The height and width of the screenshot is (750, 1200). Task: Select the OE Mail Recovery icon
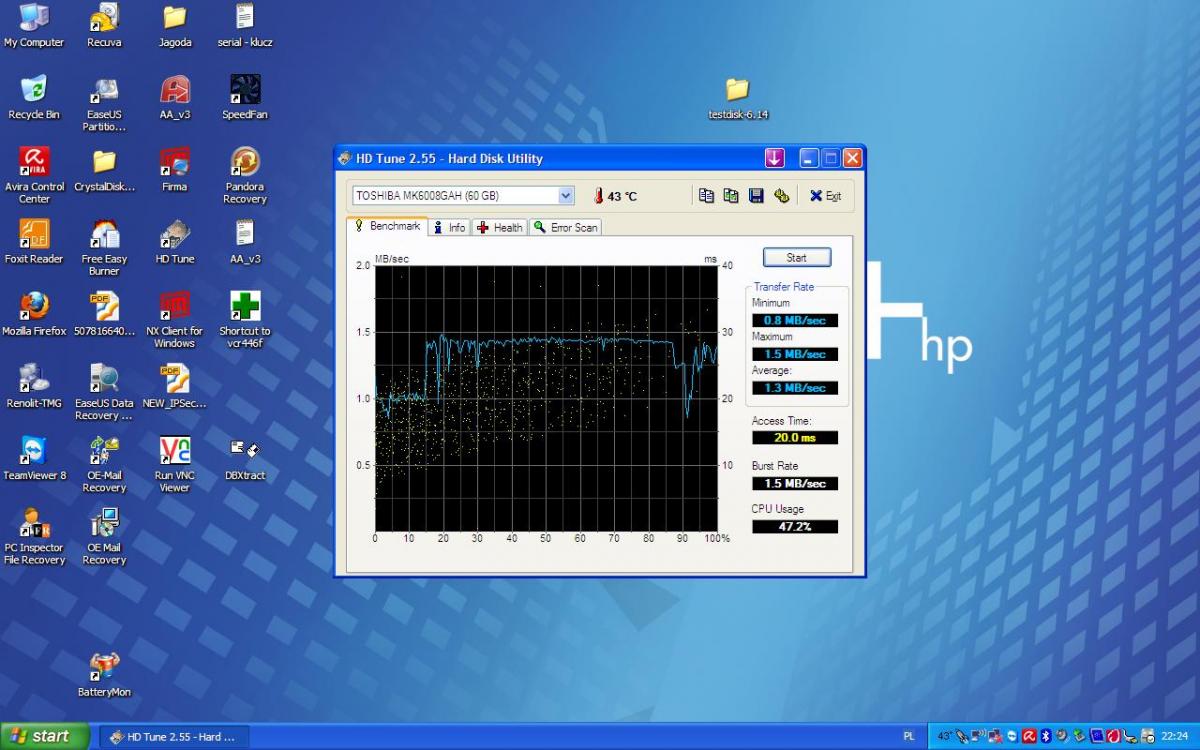[104, 536]
